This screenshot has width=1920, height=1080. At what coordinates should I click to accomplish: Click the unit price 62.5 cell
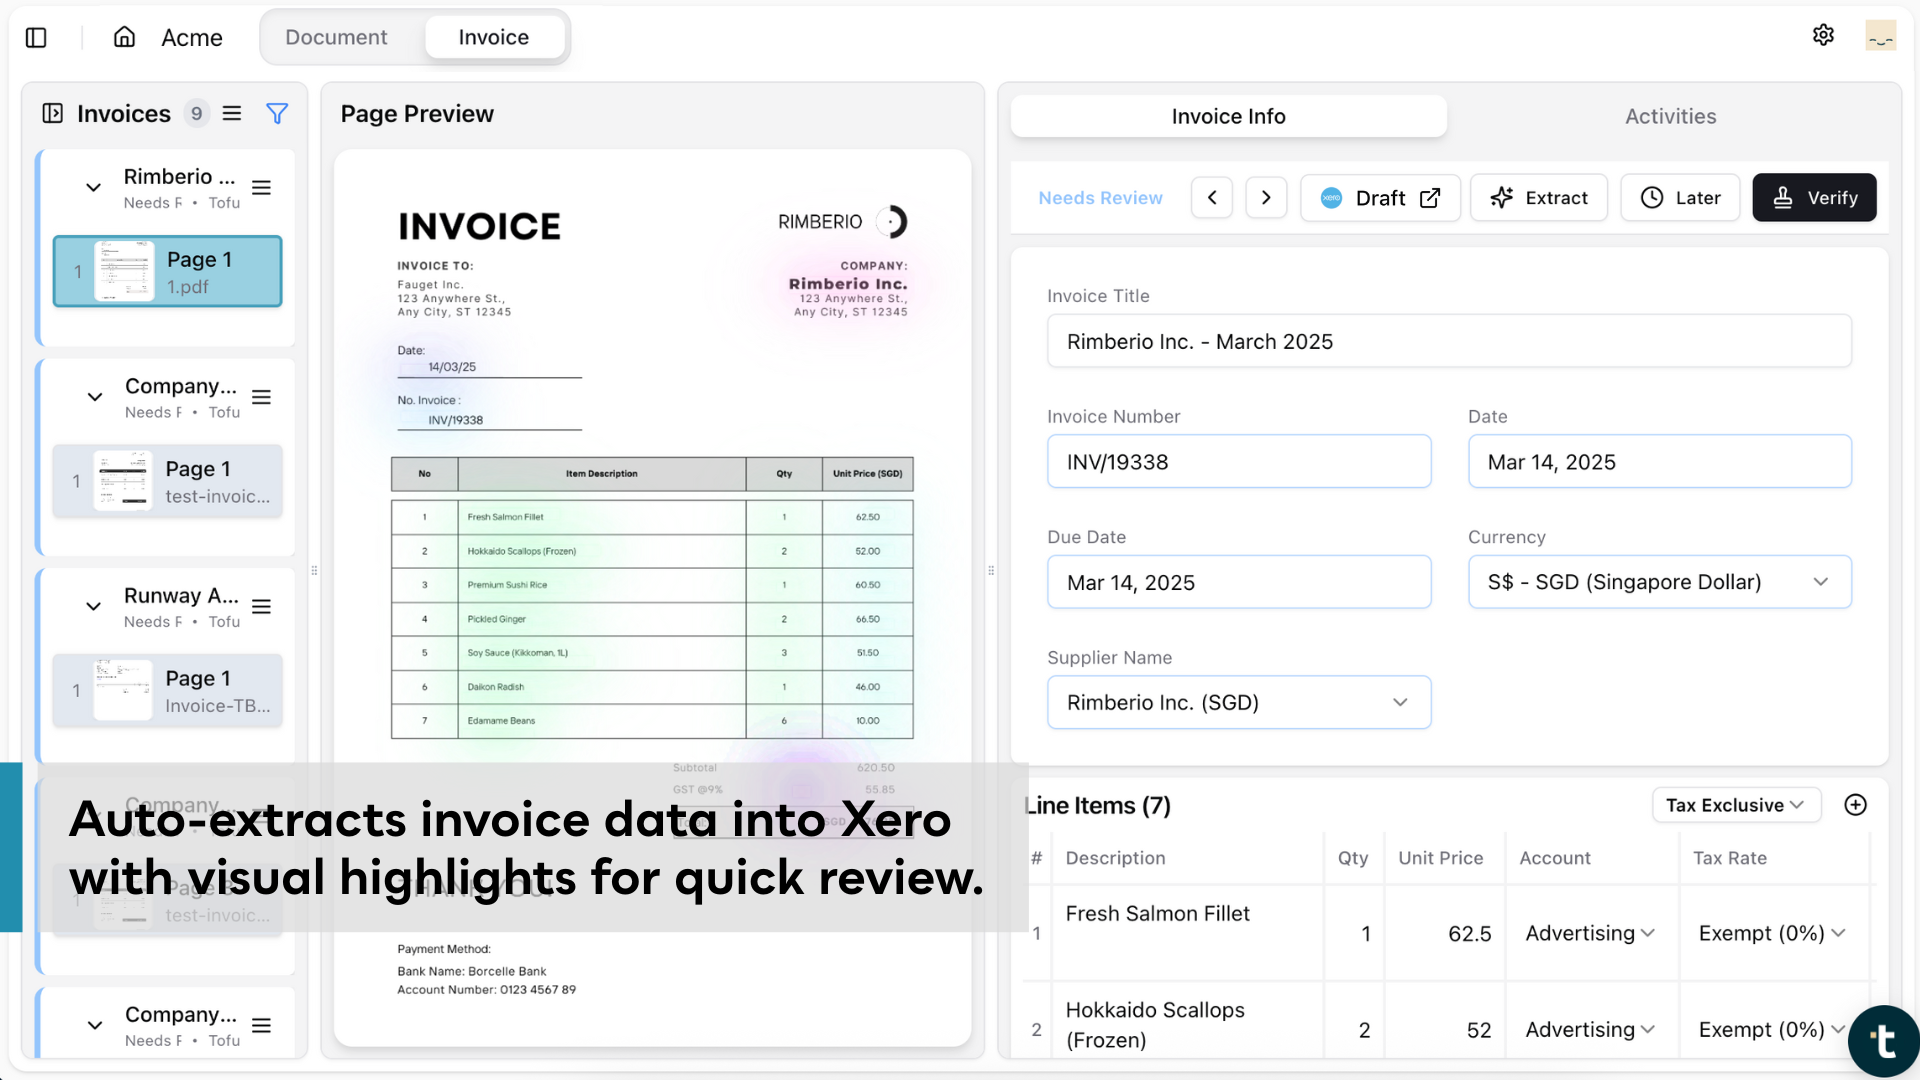pos(1444,933)
